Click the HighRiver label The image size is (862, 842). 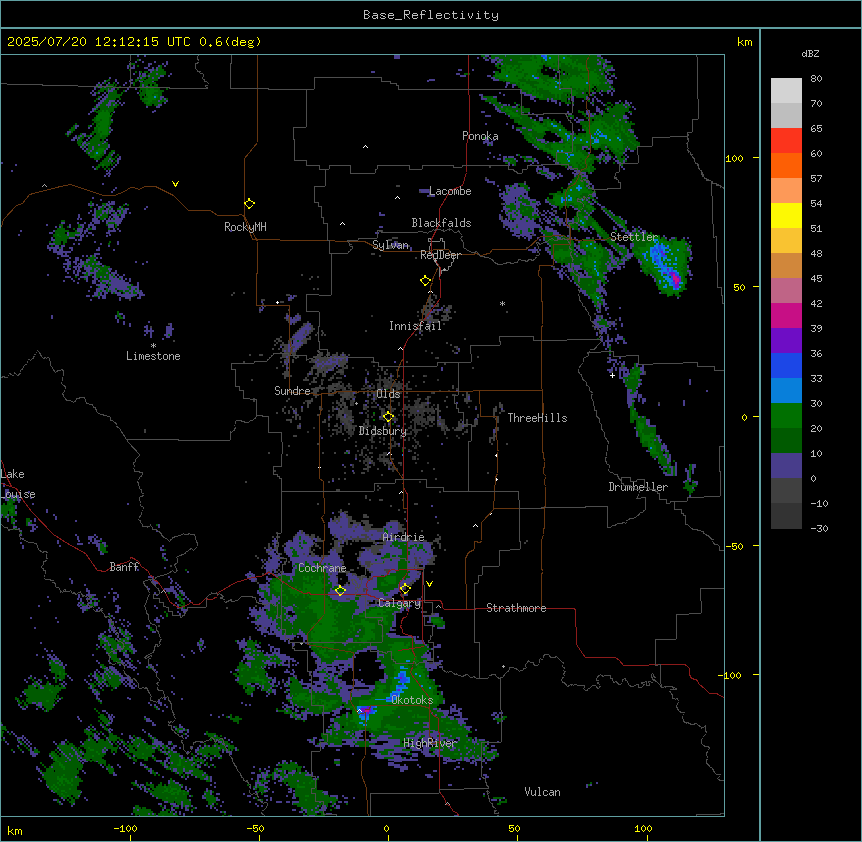point(430,743)
